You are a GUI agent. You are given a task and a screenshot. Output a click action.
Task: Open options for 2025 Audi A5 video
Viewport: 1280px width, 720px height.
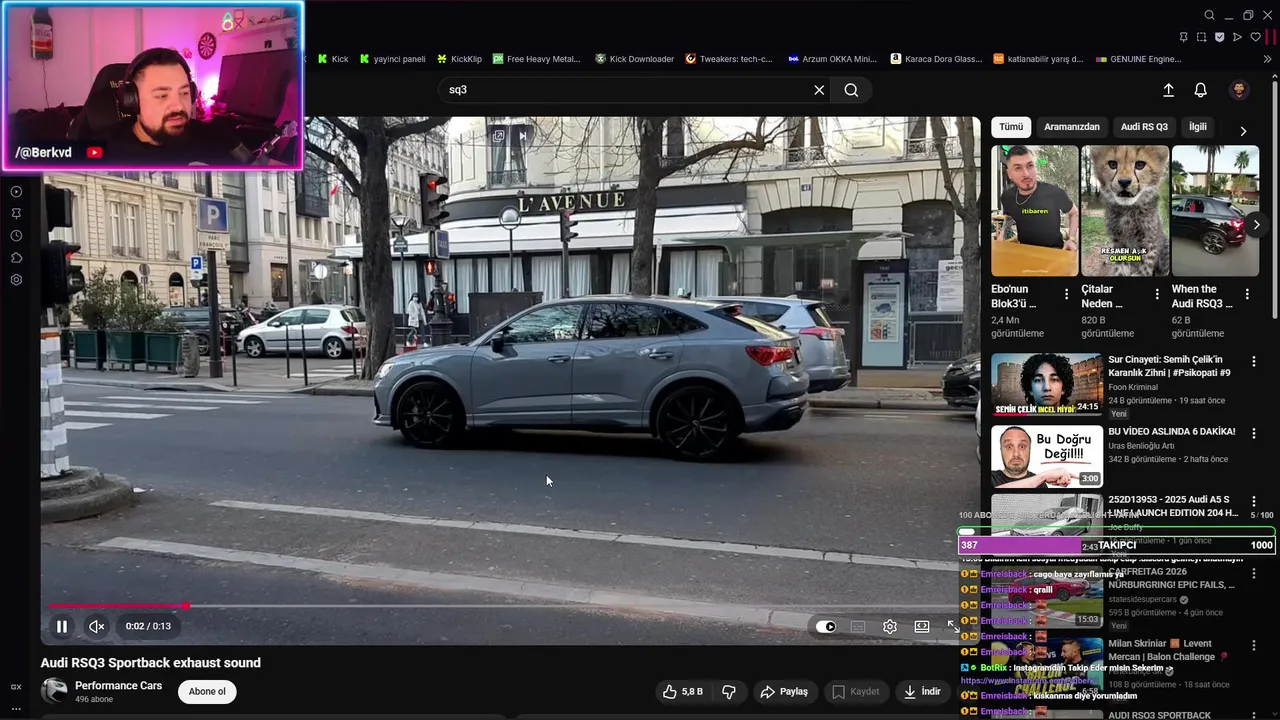pos(1253,500)
